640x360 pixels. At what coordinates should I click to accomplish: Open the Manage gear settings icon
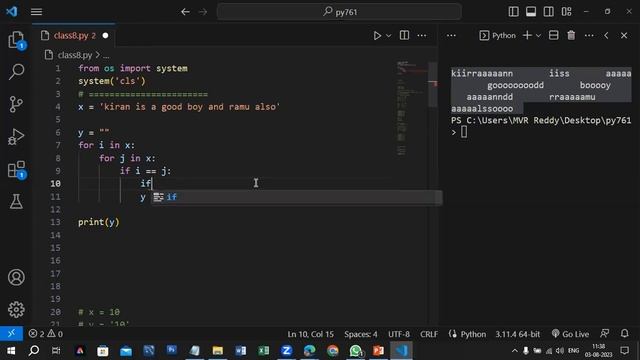point(16,309)
